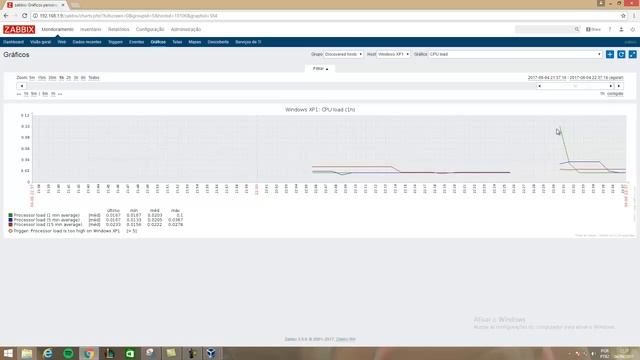Select the Gráficos submenu
Viewport: 640px width, 360px height.
tap(158, 42)
